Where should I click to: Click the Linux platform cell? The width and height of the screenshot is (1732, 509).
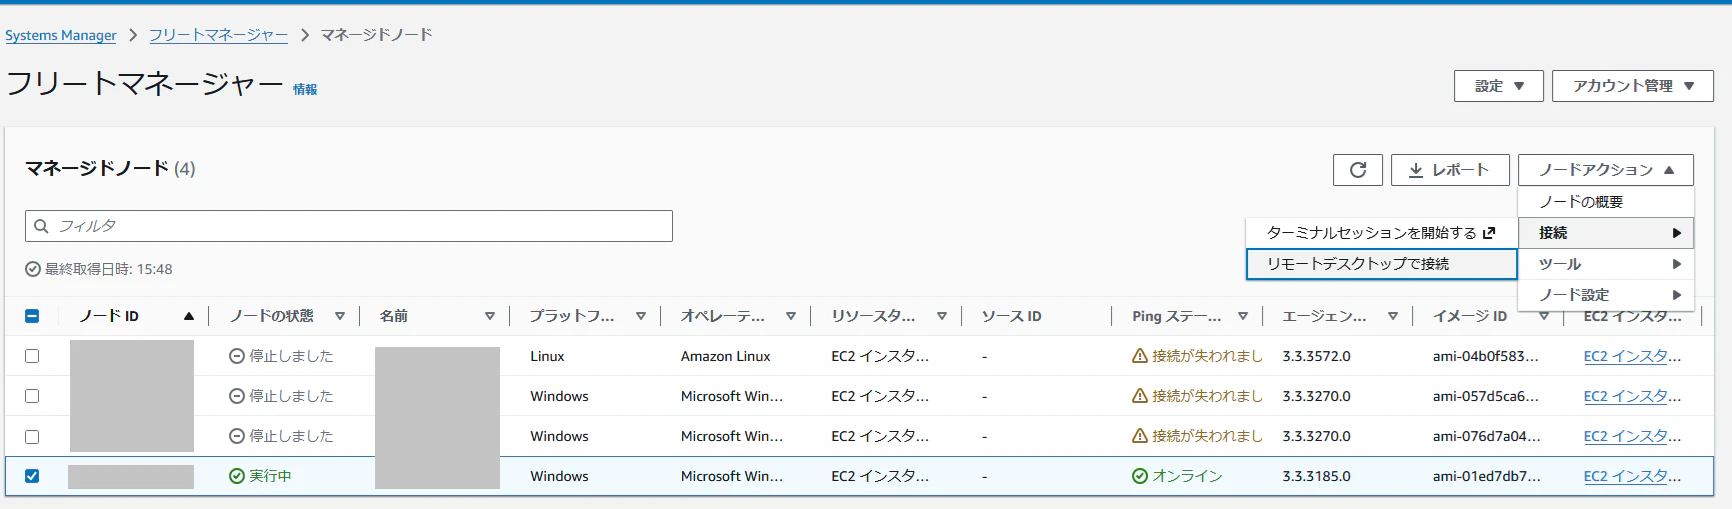point(547,356)
